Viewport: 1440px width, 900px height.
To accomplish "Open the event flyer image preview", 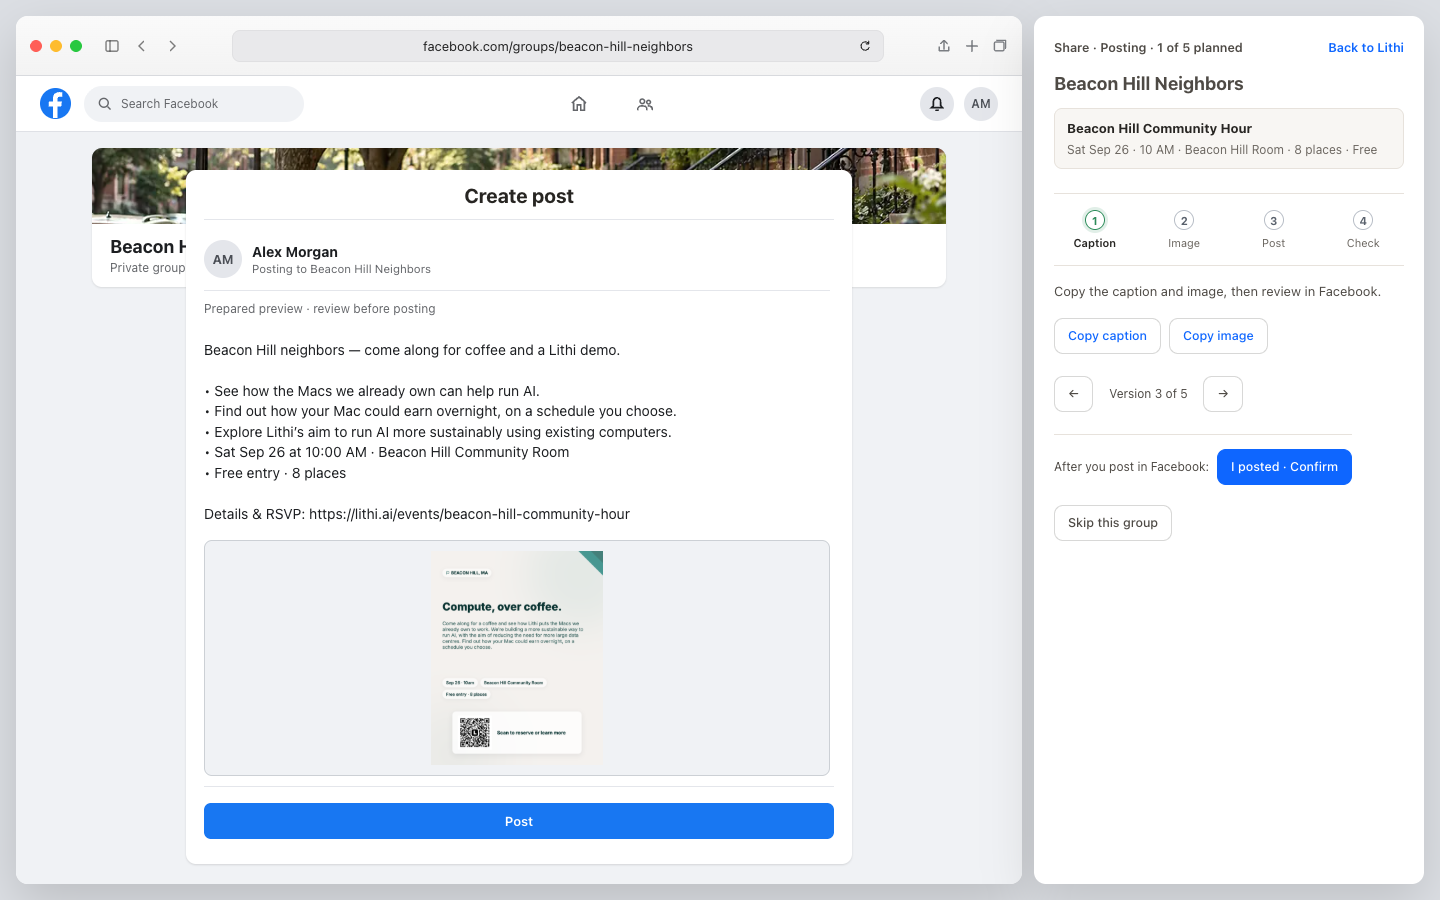I will click(x=517, y=658).
